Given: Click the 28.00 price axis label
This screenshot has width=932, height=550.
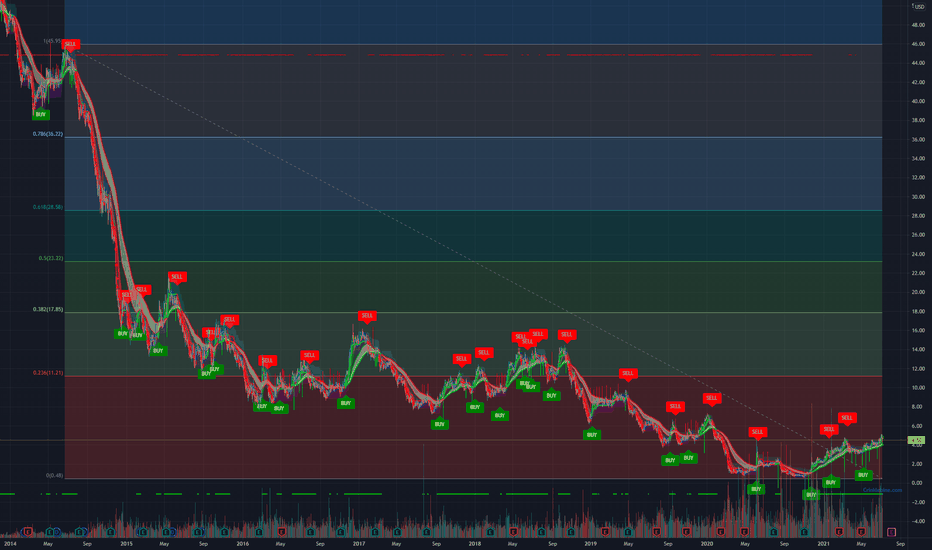Looking at the screenshot, I should click(x=918, y=216).
